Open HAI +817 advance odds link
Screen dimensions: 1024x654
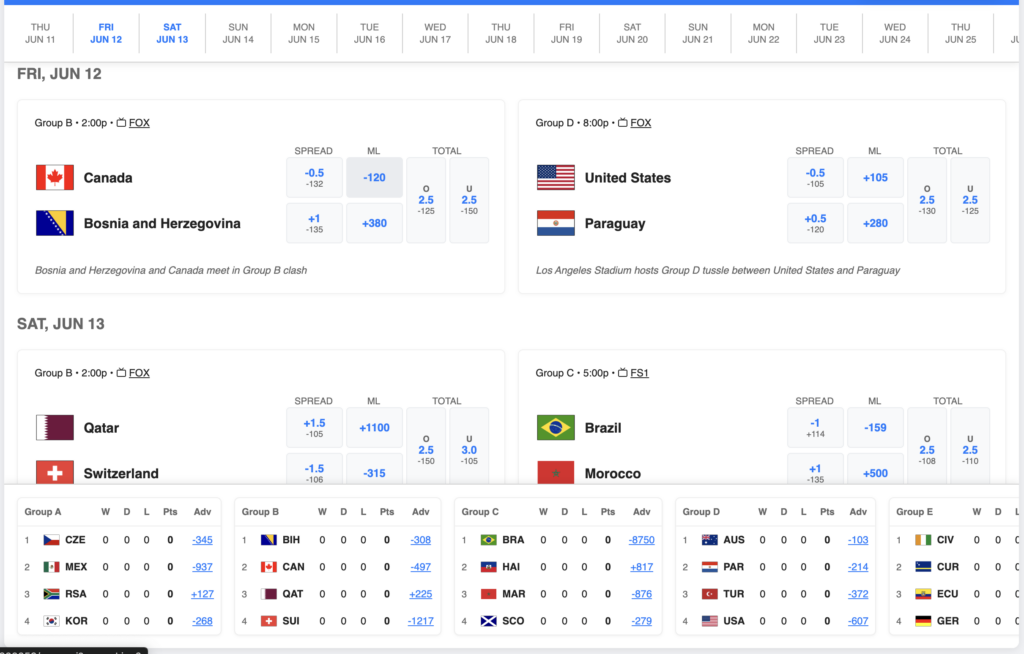click(x=641, y=568)
